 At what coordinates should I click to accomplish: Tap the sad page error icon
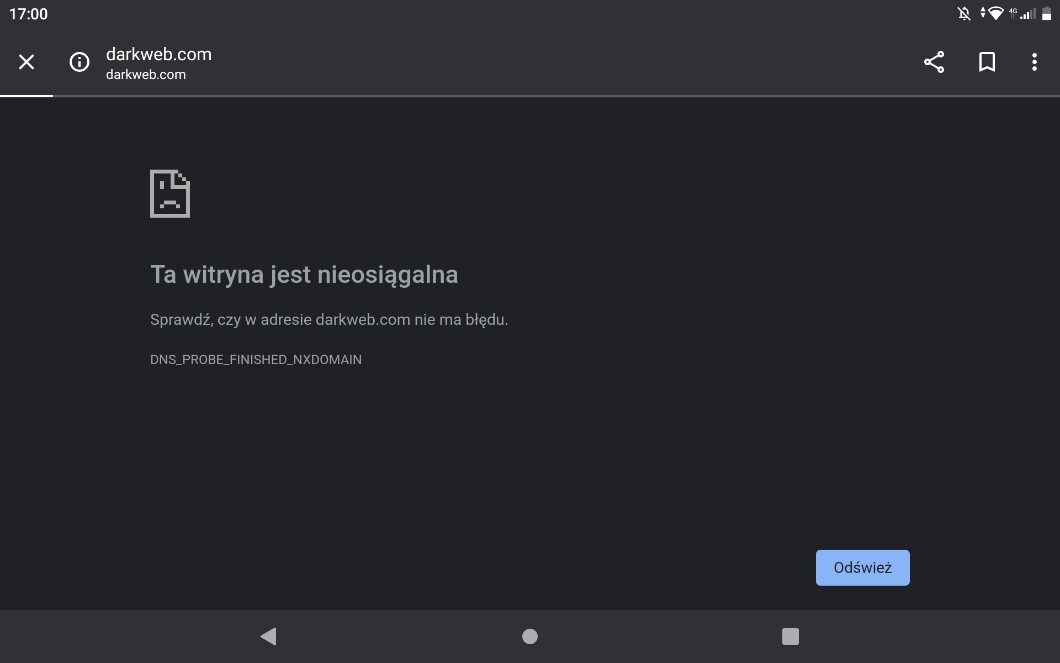pyautogui.click(x=170, y=193)
